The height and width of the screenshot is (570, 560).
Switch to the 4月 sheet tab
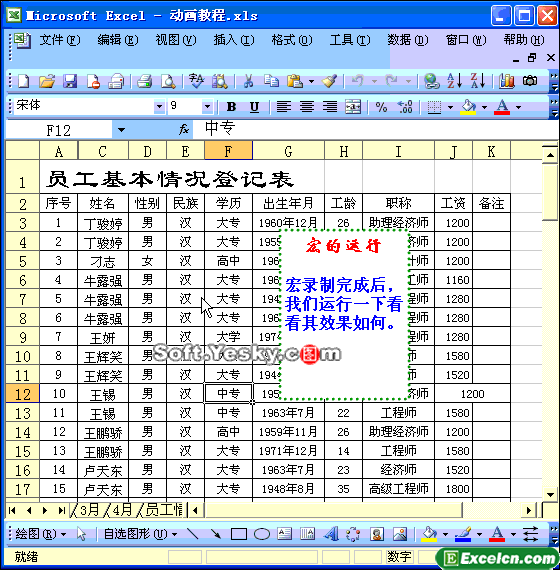121,510
